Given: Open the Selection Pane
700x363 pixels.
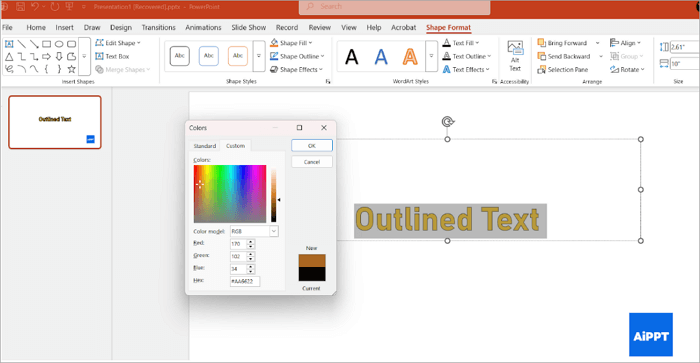Looking at the screenshot, I should tap(562, 70).
